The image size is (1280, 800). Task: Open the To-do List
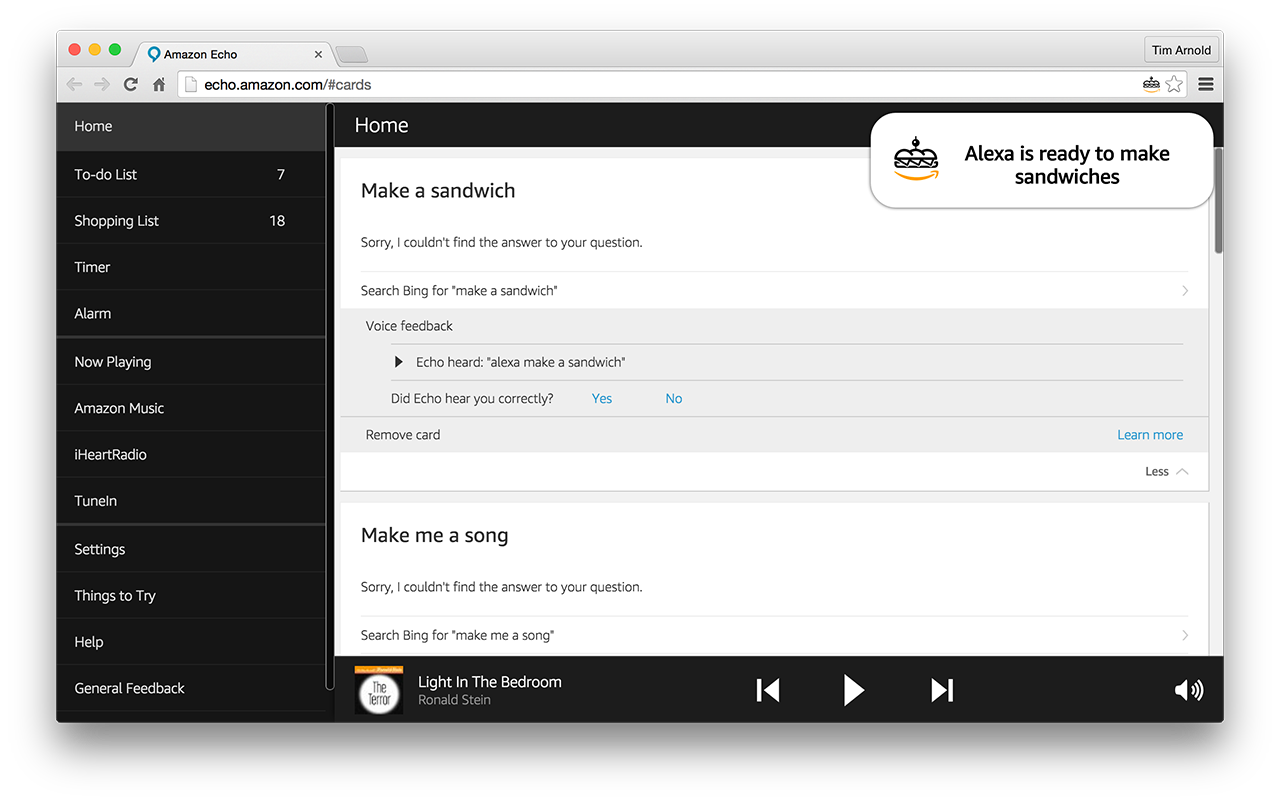[191, 174]
